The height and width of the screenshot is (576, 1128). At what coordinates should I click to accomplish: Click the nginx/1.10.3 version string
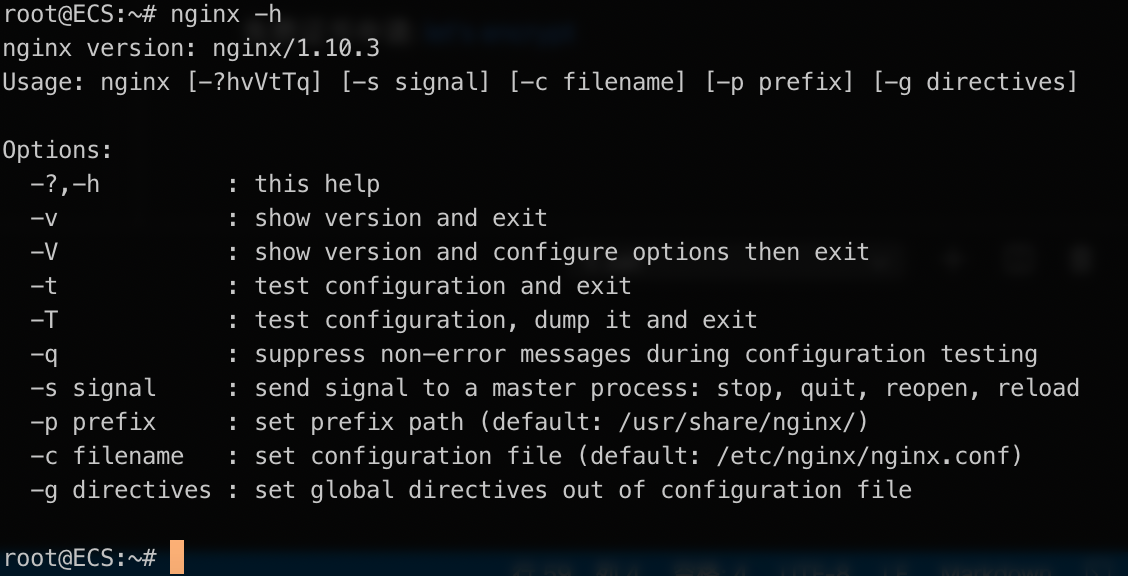click(x=296, y=48)
